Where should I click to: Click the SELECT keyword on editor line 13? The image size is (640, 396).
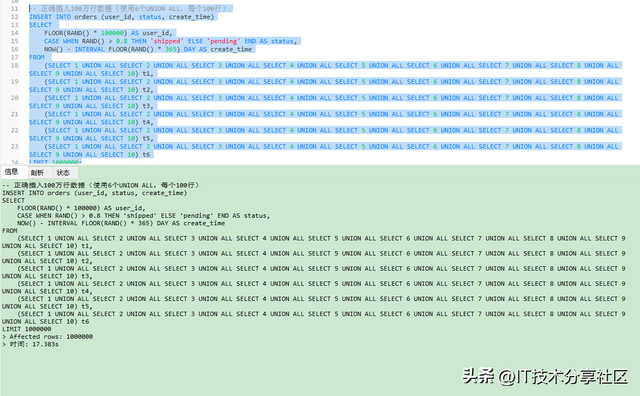[40, 25]
